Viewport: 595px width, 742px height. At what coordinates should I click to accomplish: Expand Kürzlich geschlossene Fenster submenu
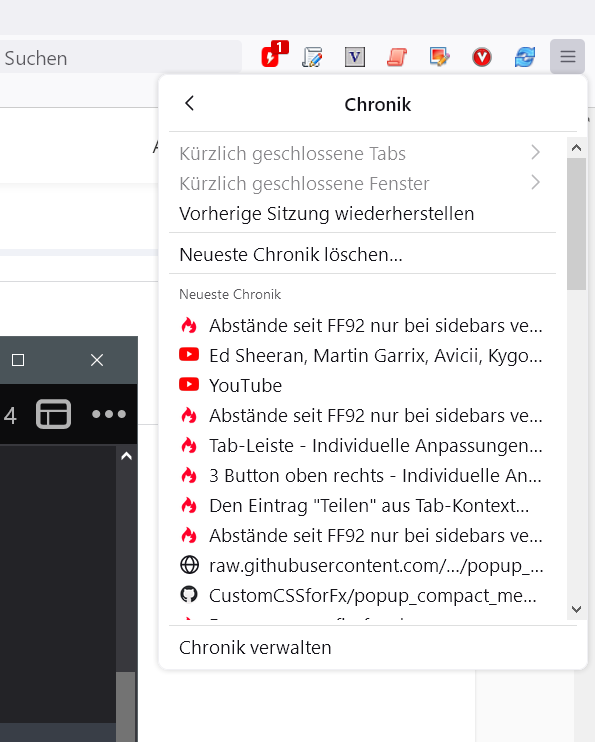(x=362, y=183)
